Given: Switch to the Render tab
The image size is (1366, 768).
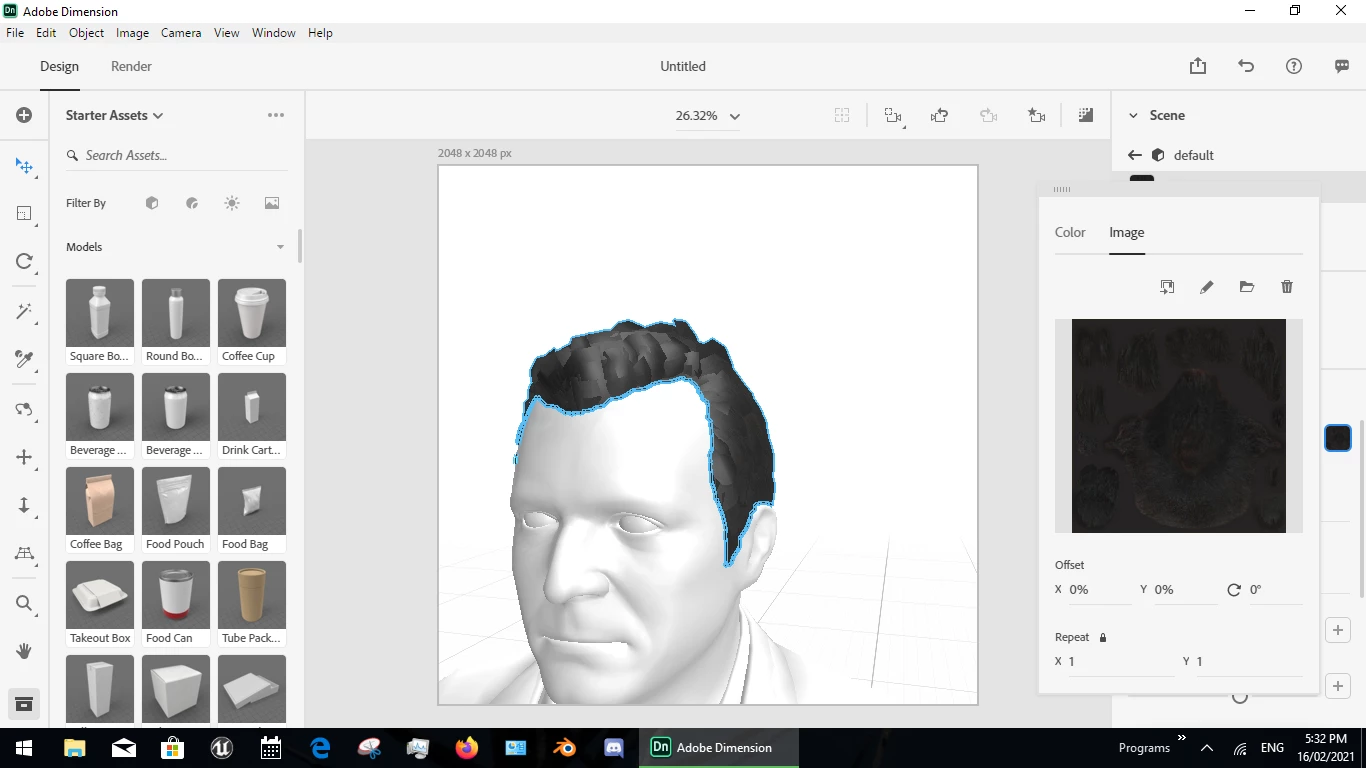Looking at the screenshot, I should [131, 66].
